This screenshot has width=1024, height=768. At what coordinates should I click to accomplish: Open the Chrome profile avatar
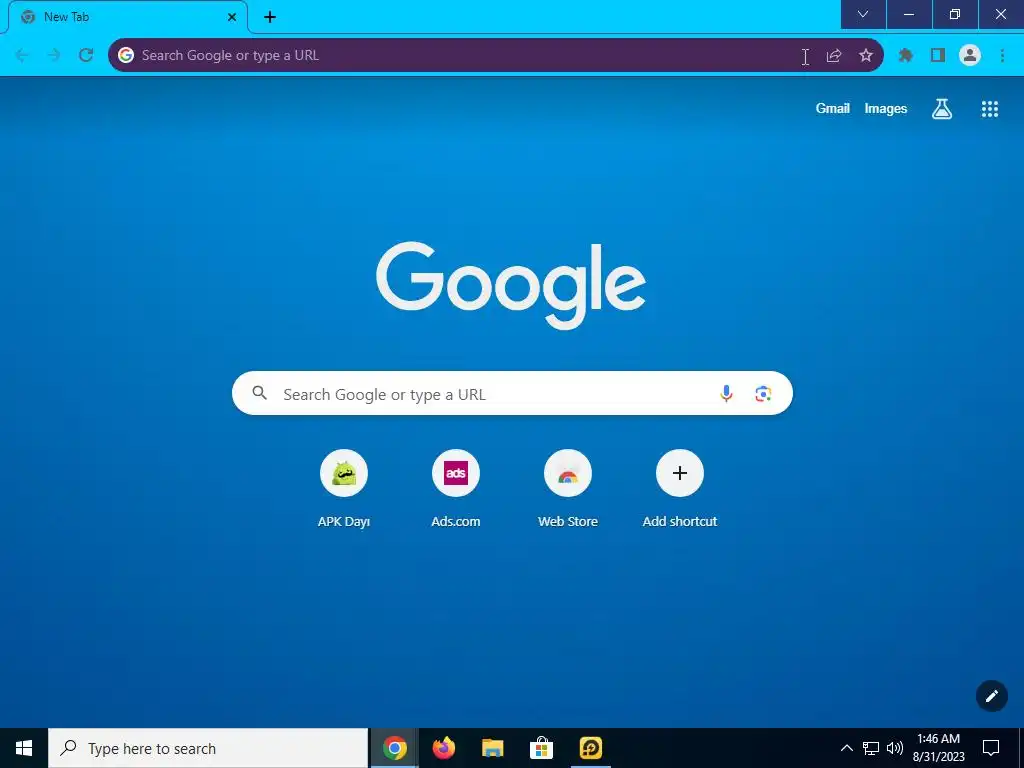click(x=970, y=56)
